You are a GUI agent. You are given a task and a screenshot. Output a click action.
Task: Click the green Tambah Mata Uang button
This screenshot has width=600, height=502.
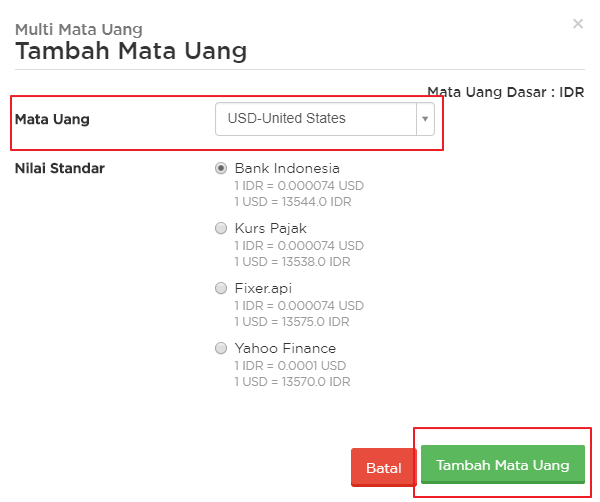[x=503, y=465]
